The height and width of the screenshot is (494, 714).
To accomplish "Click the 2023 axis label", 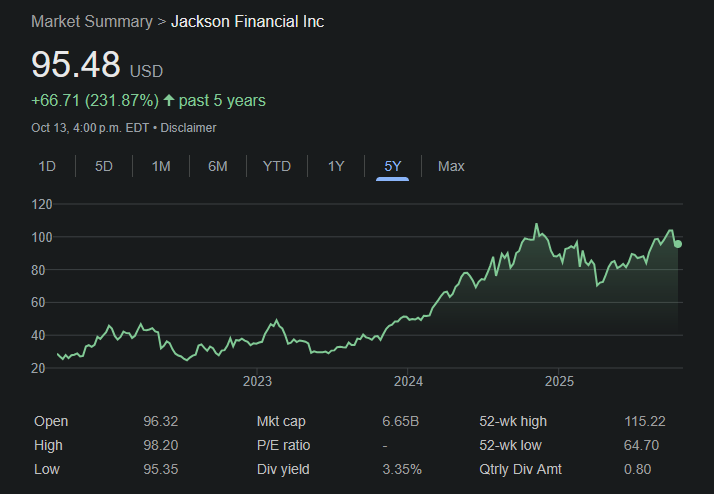I will pyautogui.click(x=257, y=381).
